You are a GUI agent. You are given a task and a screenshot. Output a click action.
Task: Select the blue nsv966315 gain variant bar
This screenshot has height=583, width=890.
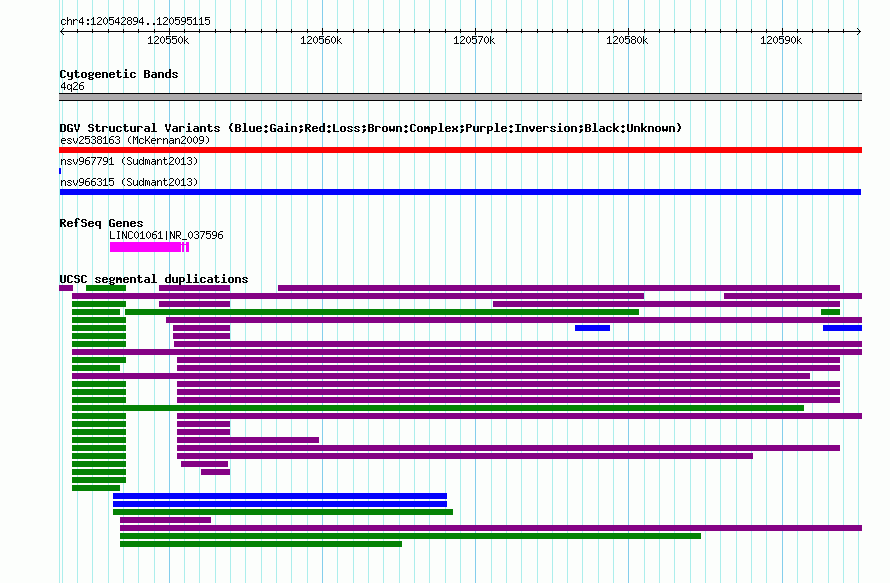pos(460,192)
